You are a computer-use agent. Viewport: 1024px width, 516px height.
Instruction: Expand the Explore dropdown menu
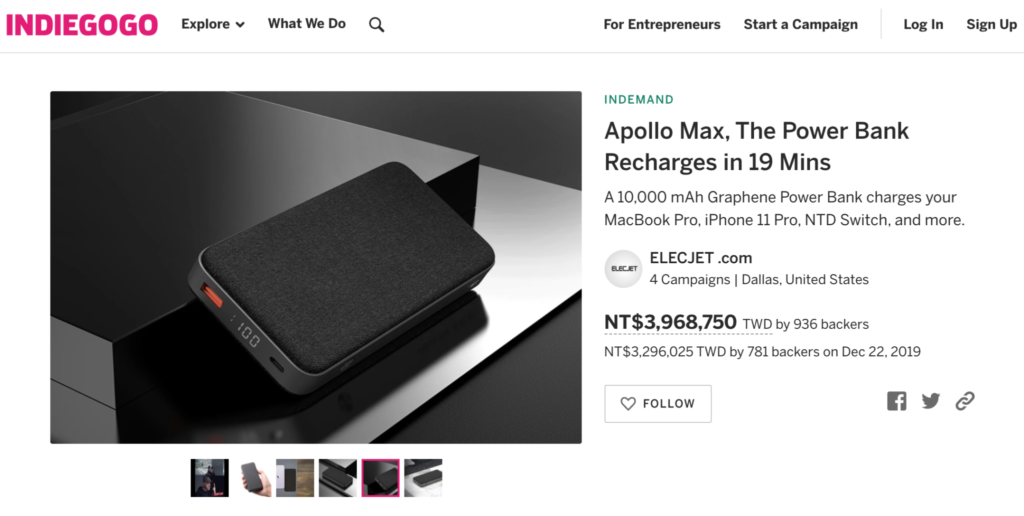[212, 25]
